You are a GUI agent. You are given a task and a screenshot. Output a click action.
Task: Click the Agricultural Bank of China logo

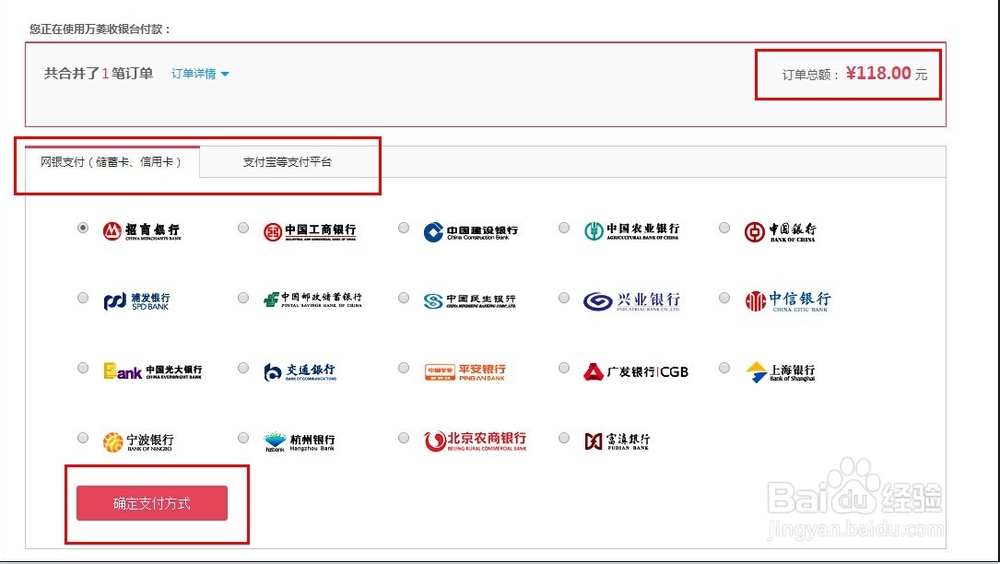click(x=632, y=231)
